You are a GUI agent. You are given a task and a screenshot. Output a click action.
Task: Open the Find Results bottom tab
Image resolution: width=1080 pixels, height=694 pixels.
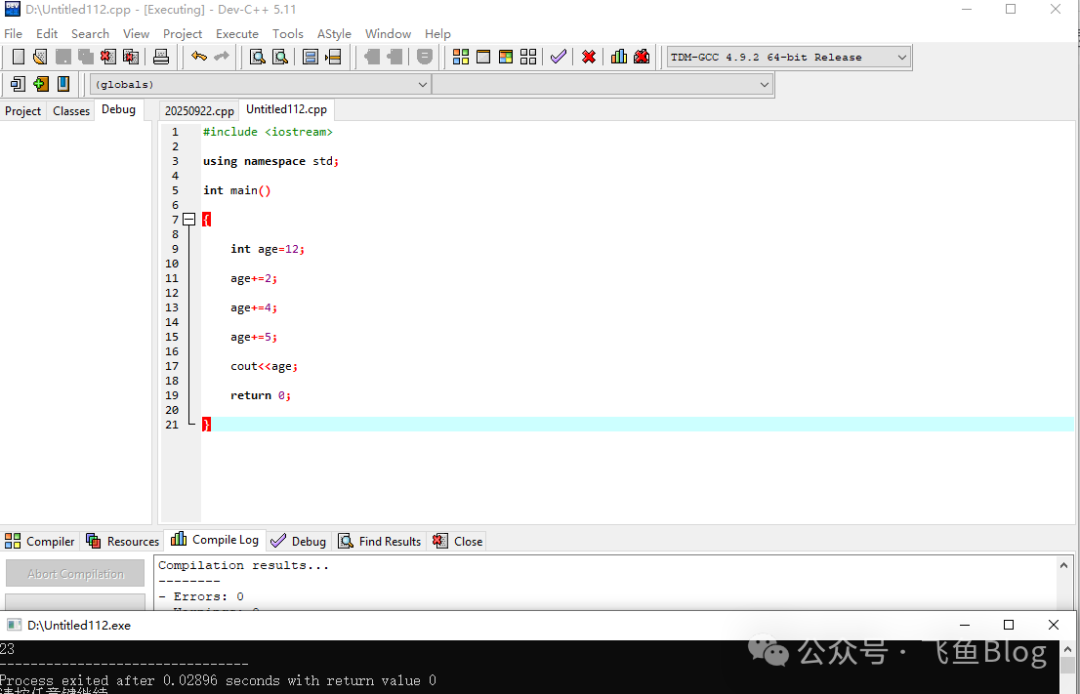[380, 541]
